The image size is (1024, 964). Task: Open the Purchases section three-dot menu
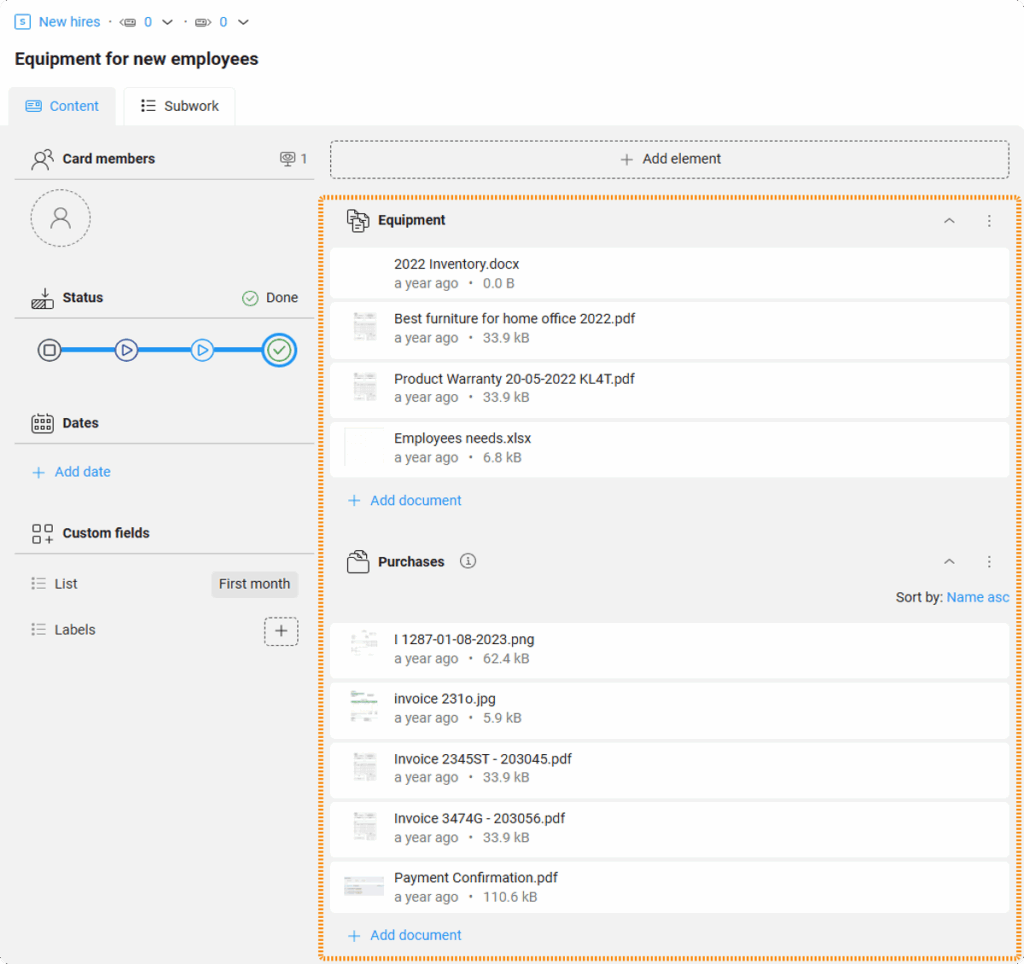(989, 562)
